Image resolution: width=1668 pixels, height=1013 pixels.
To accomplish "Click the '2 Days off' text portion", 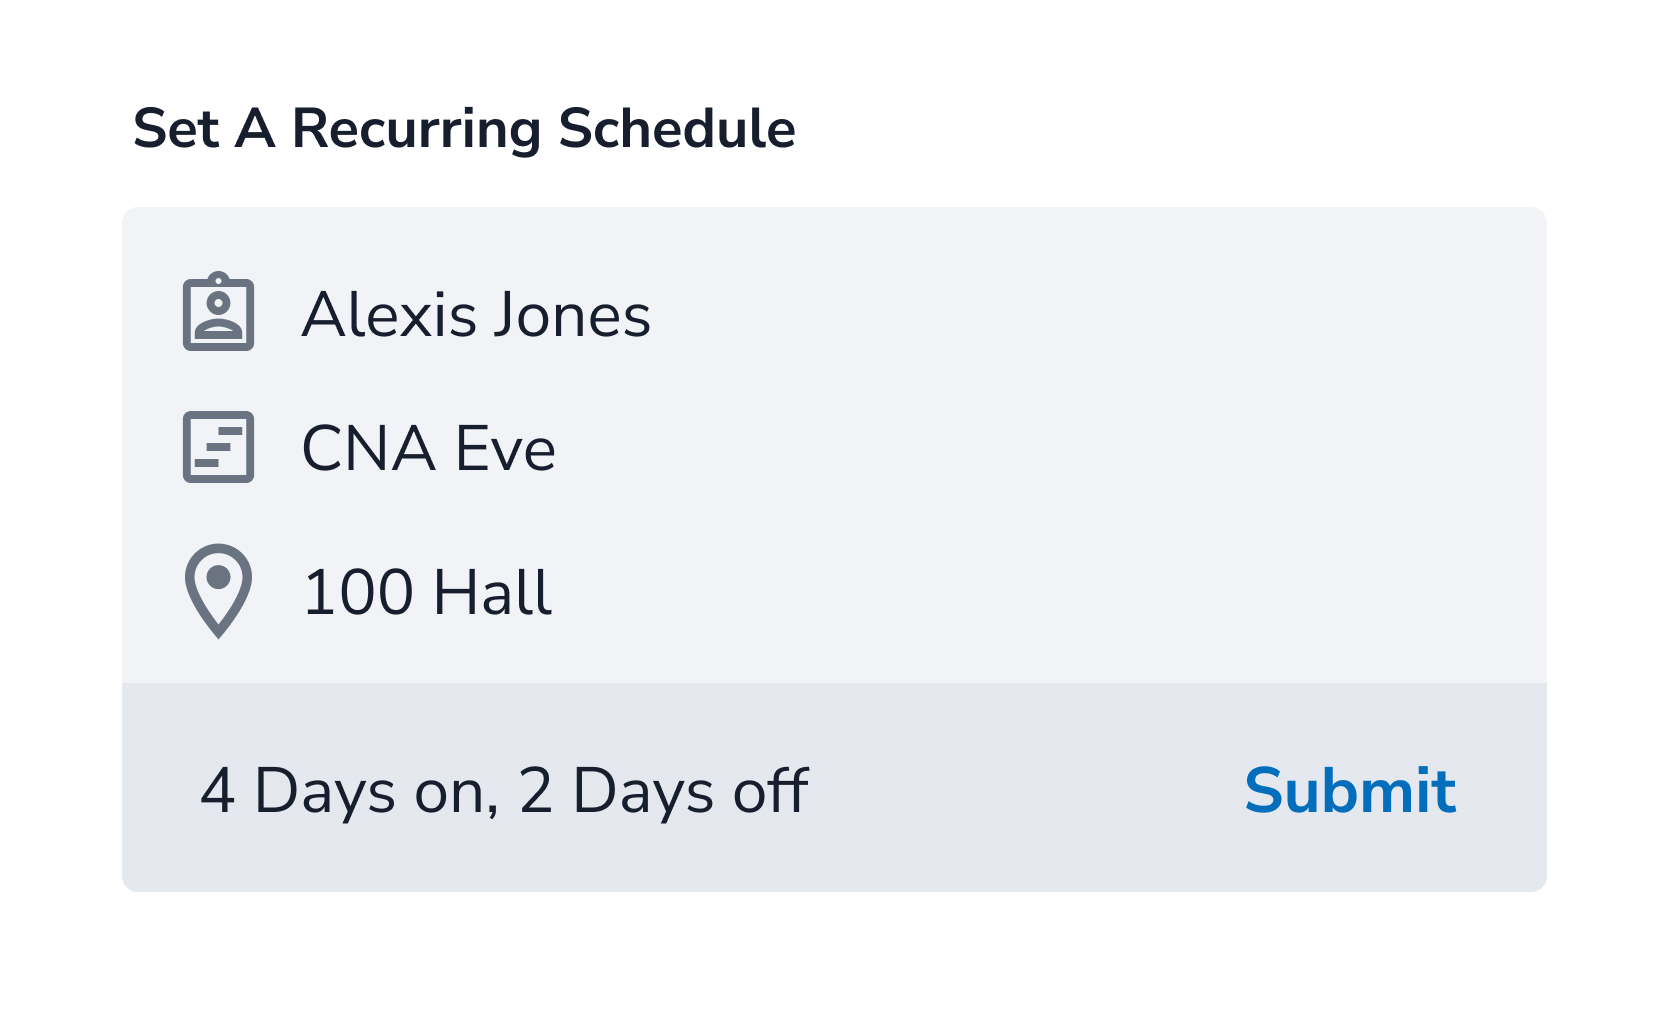I will [663, 791].
